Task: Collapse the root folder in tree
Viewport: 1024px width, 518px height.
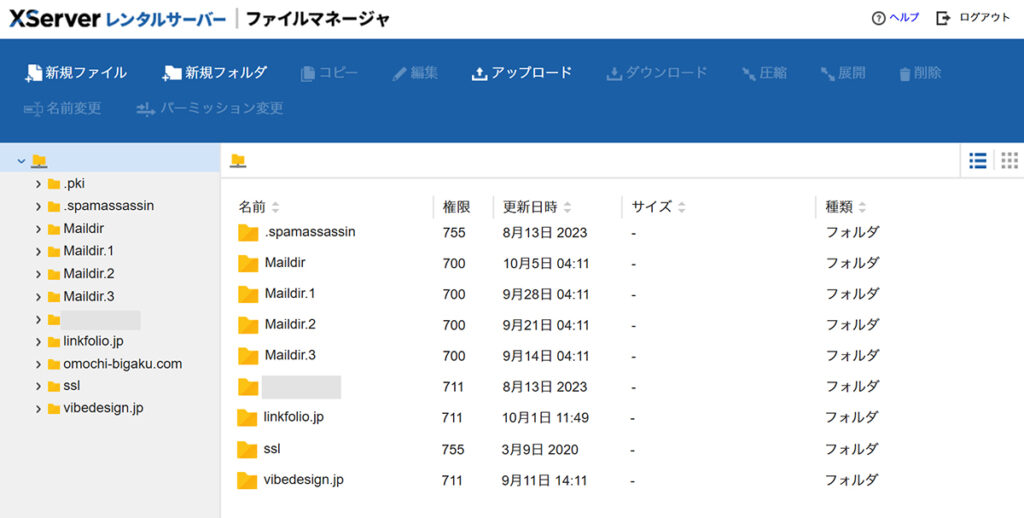Action: point(21,161)
